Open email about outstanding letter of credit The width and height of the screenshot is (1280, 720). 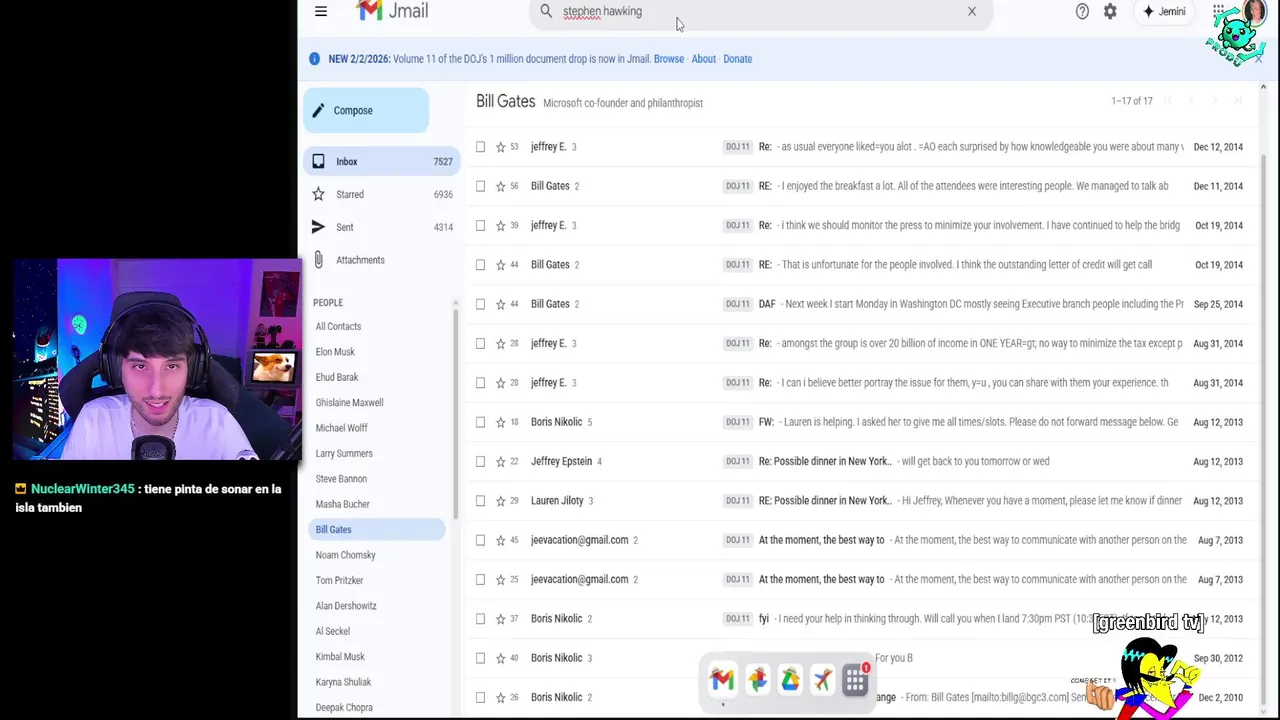click(x=860, y=265)
